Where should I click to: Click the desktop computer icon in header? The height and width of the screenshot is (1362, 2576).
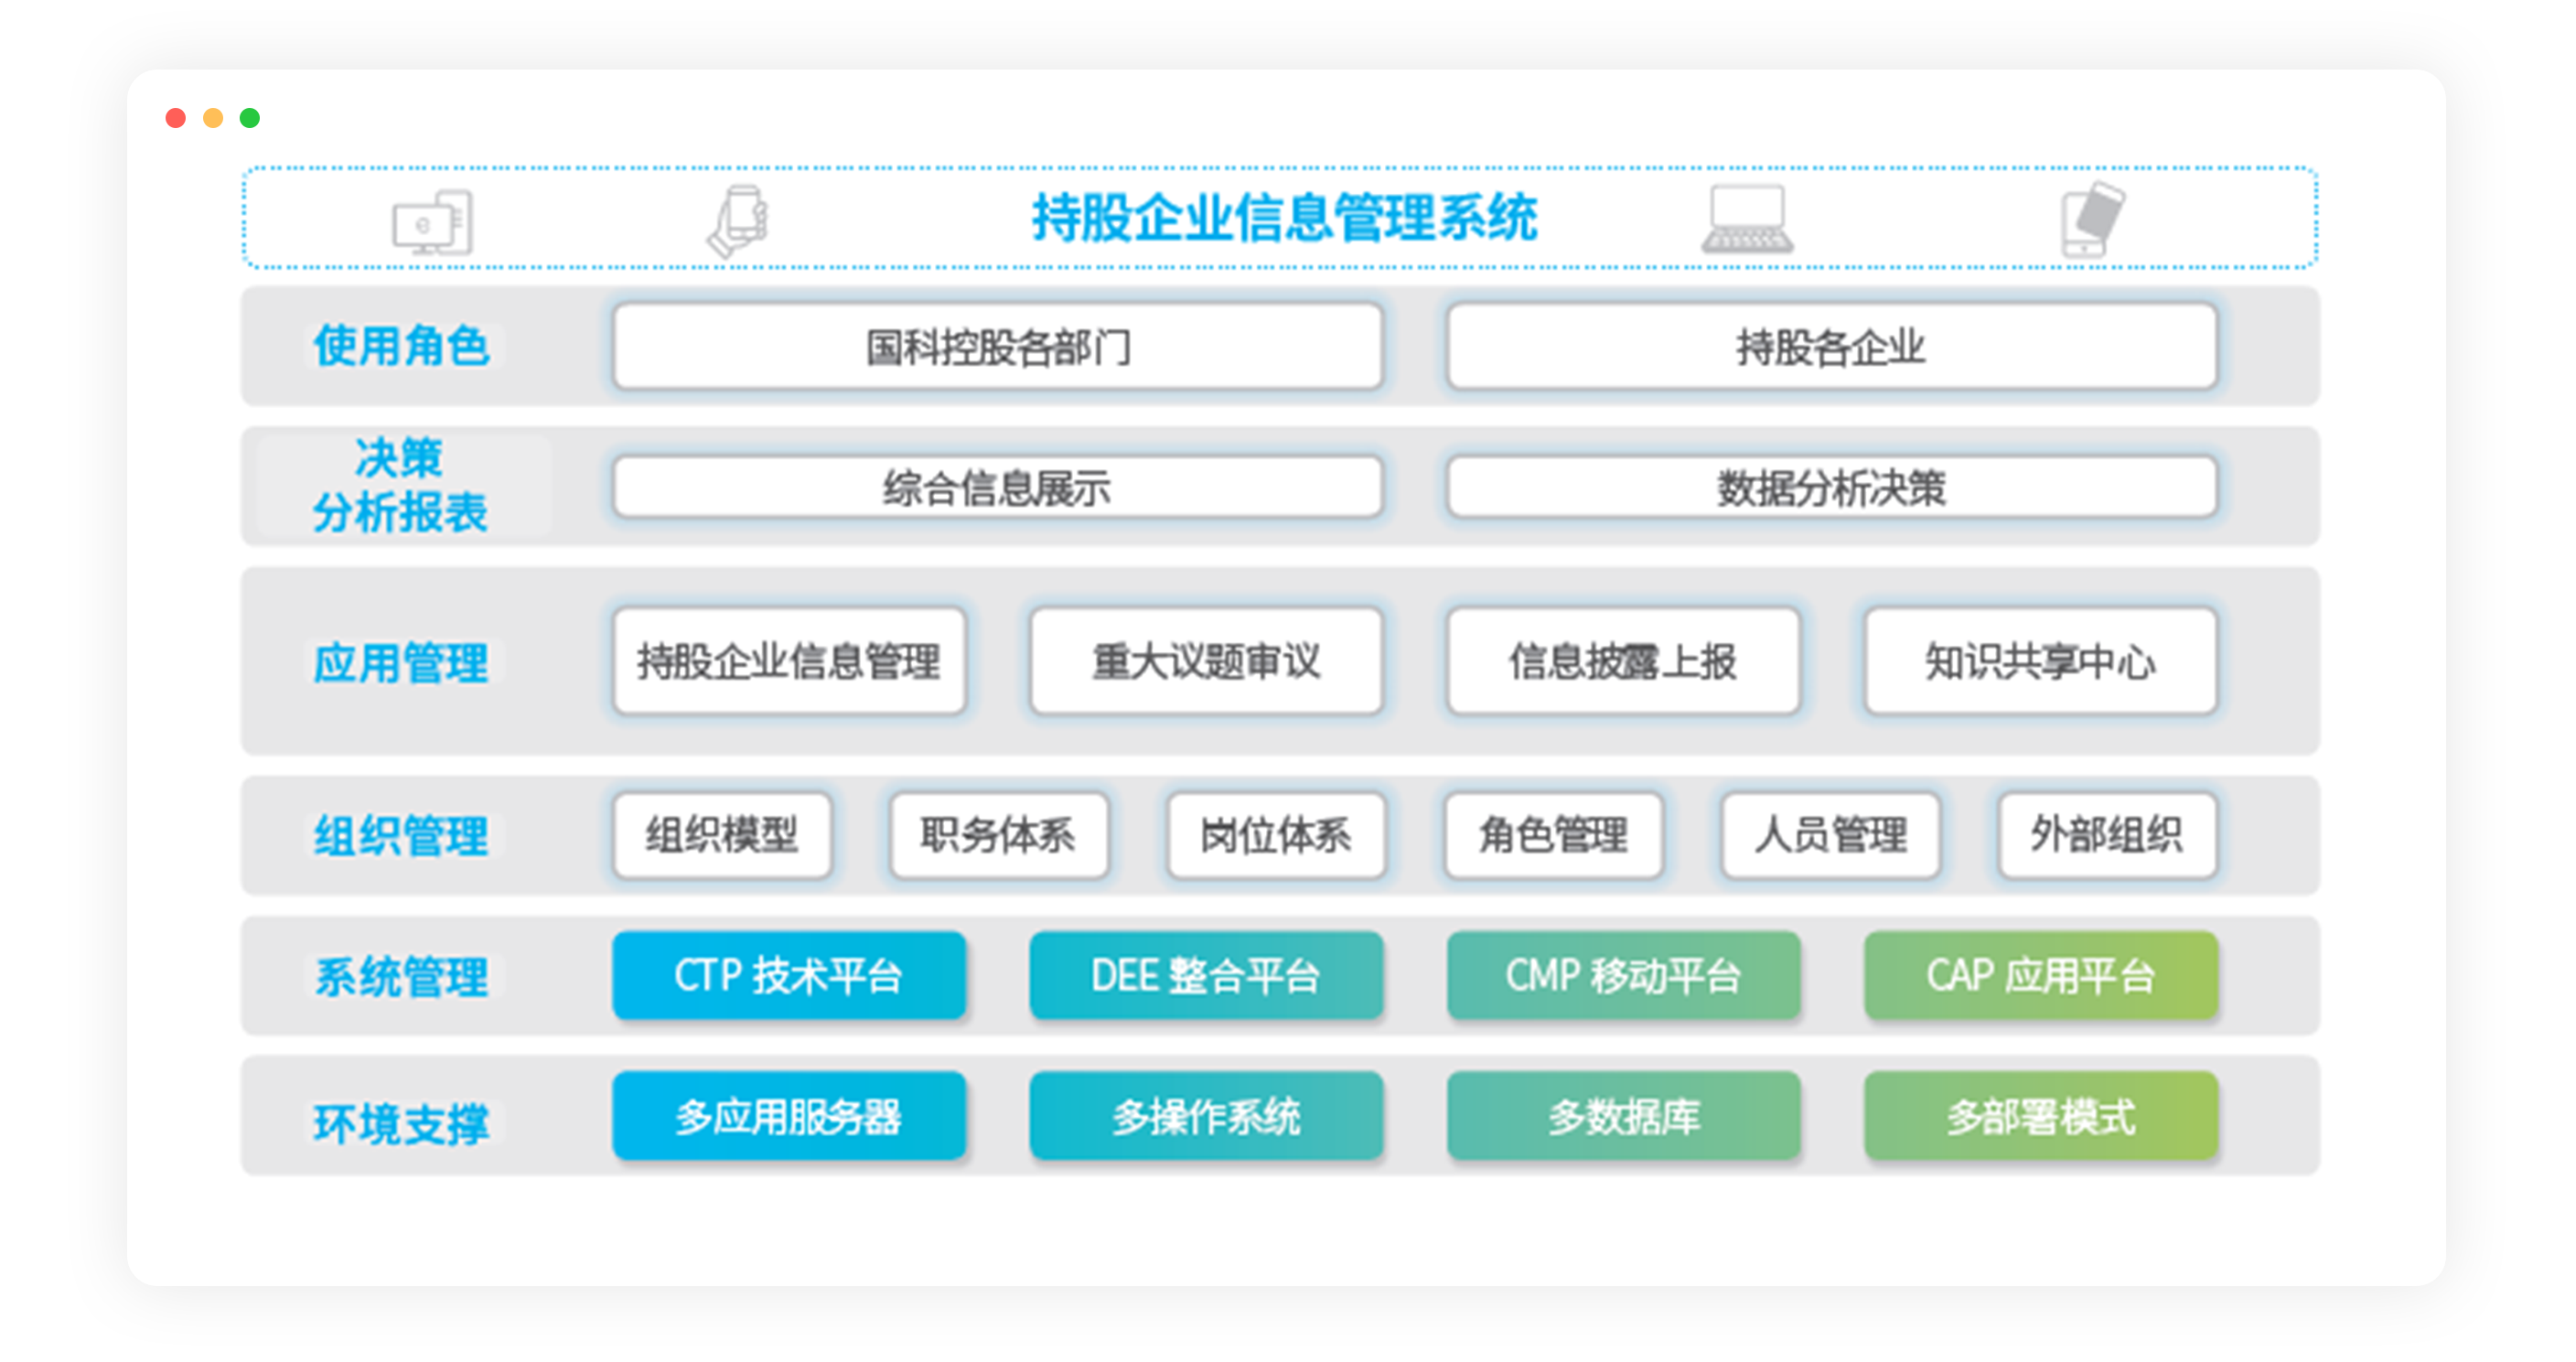tap(432, 221)
